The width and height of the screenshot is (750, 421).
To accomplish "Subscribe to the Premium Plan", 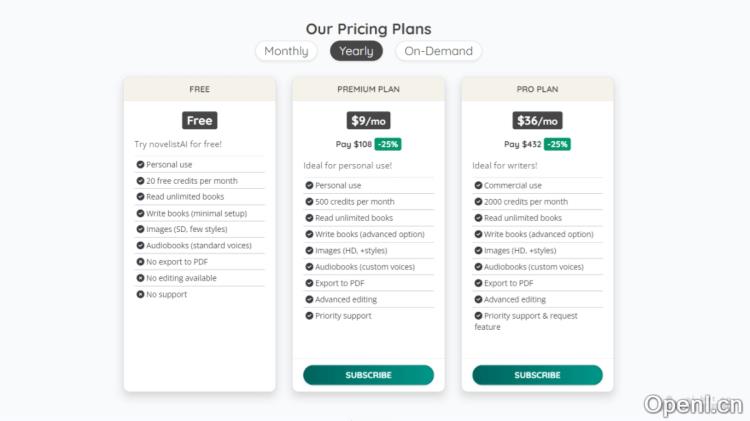I will (x=368, y=375).
